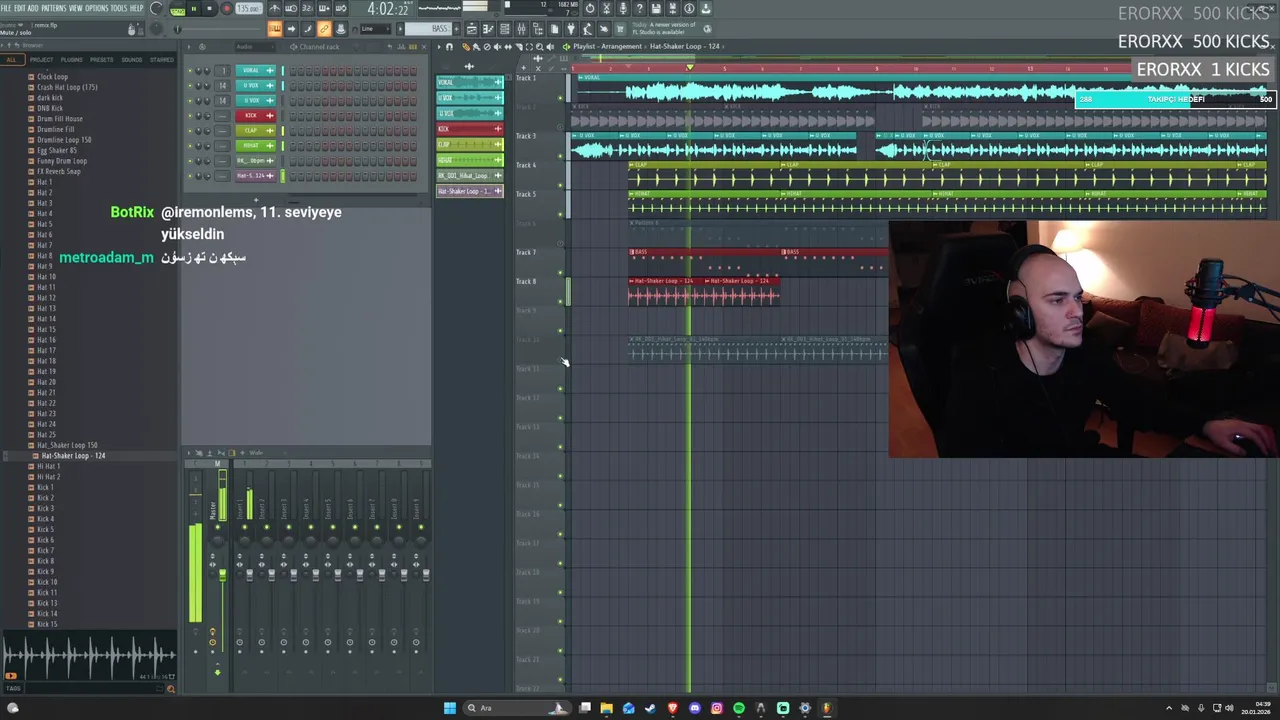Click the browser search magnifier icon
Screen dimensions: 1280x720
pos(170,688)
